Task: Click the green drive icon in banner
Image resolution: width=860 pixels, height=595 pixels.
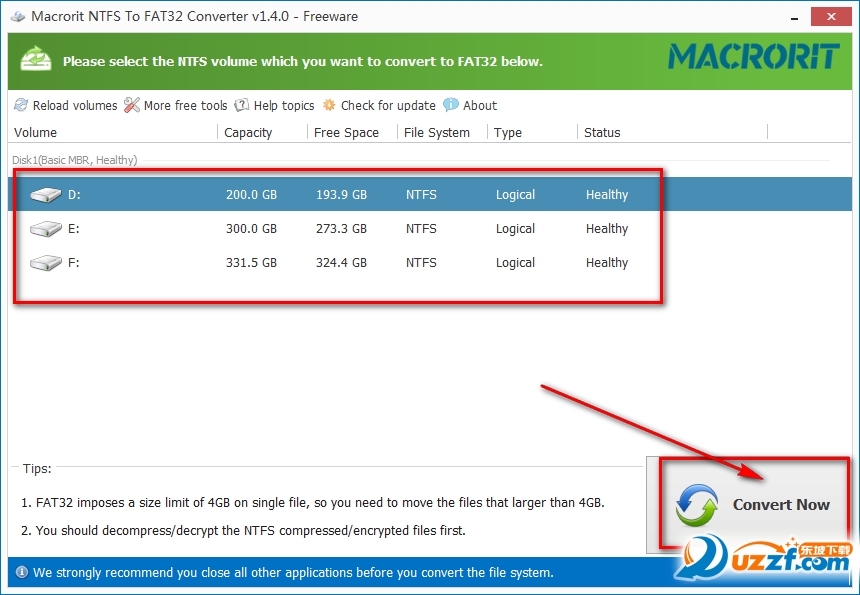Action: (x=36, y=59)
